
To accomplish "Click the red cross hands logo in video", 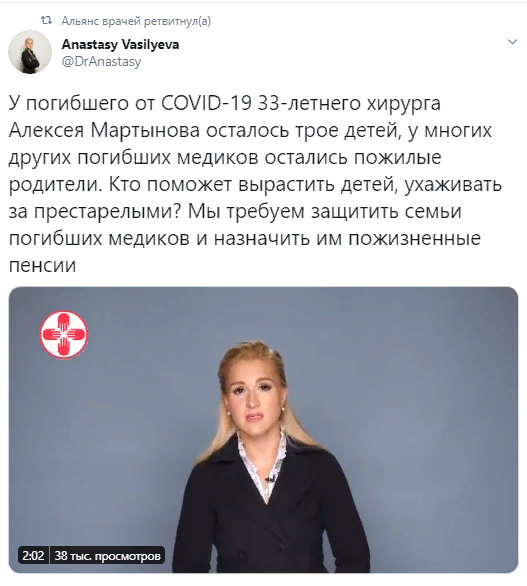I will tap(64, 334).
